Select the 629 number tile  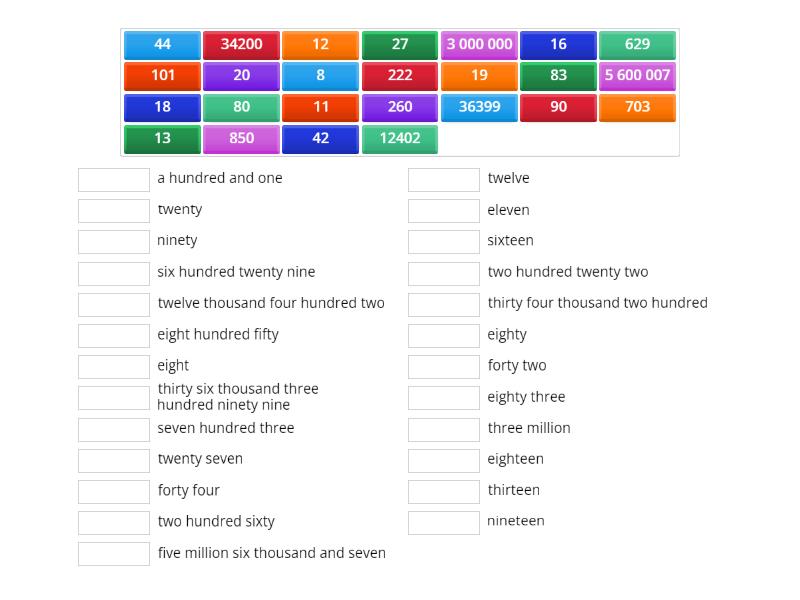coord(637,45)
